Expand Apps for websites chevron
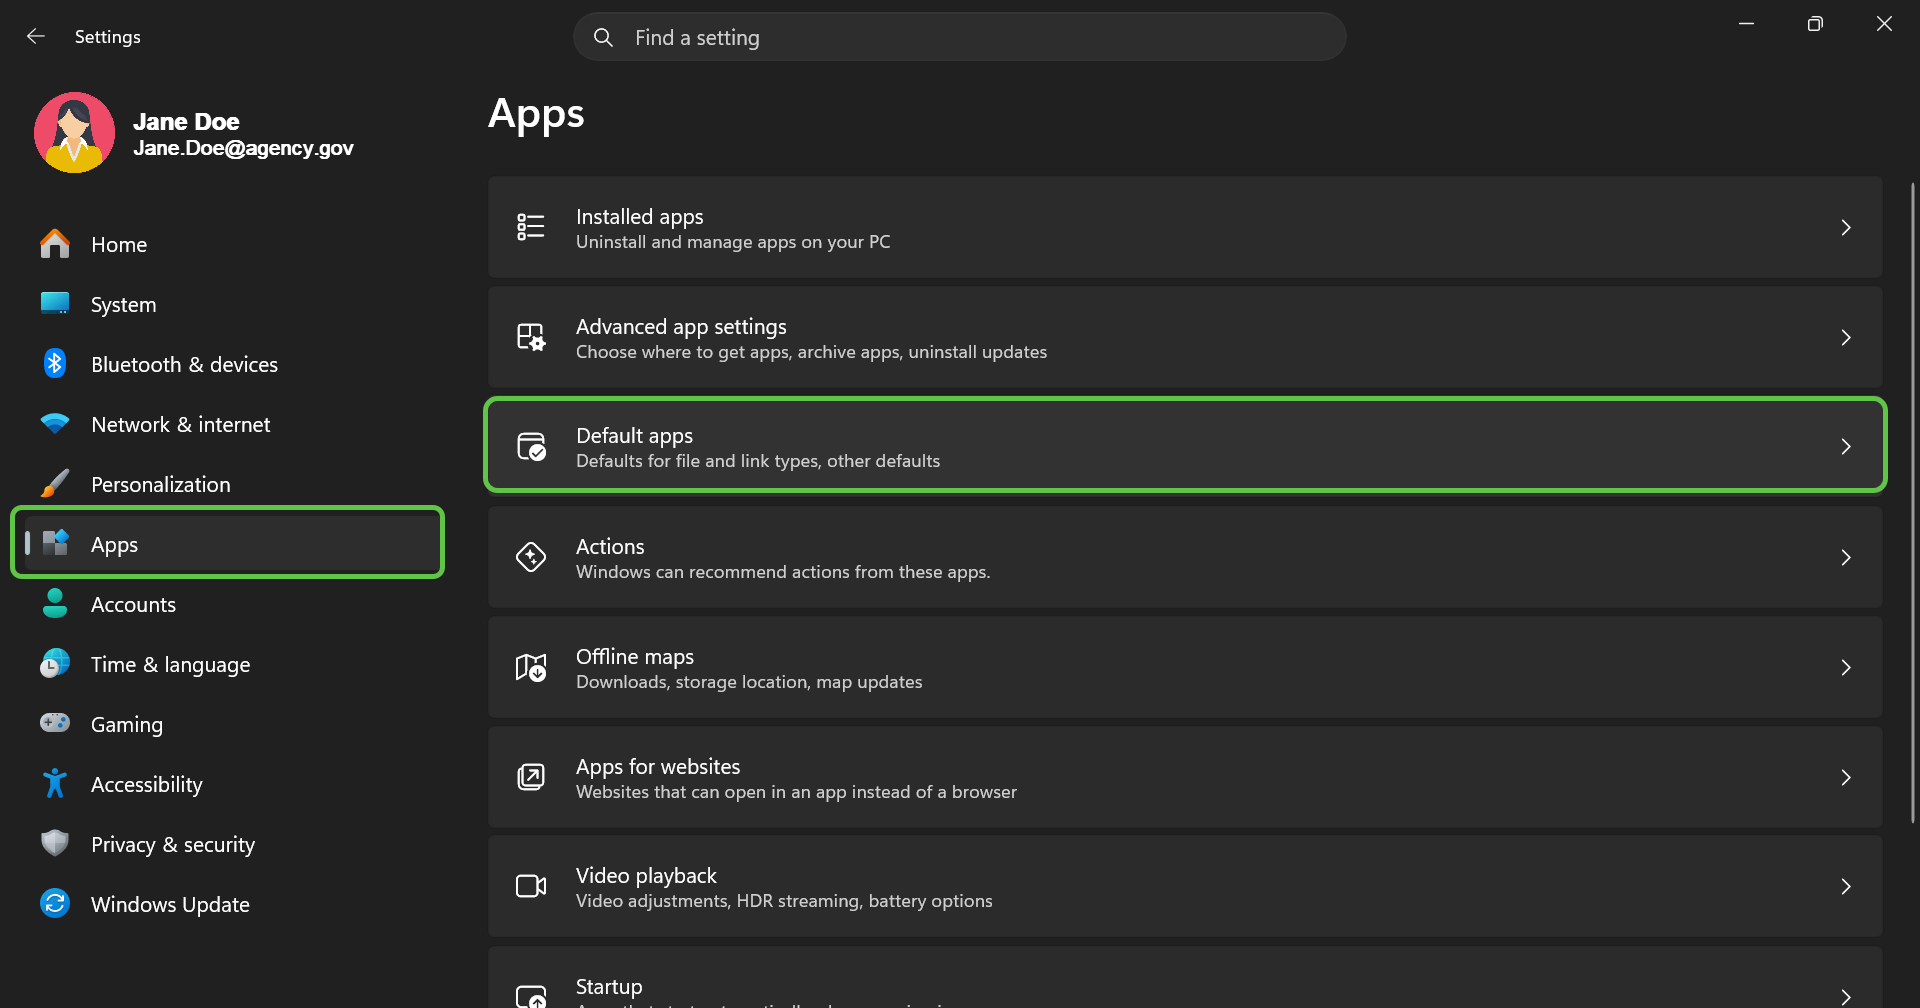 point(1846,778)
